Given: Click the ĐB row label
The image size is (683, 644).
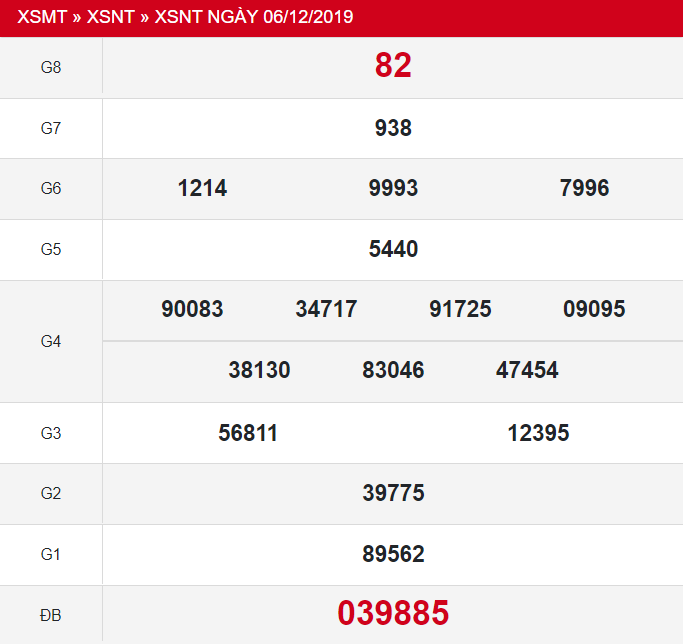Looking at the screenshot, I should coord(51,615).
